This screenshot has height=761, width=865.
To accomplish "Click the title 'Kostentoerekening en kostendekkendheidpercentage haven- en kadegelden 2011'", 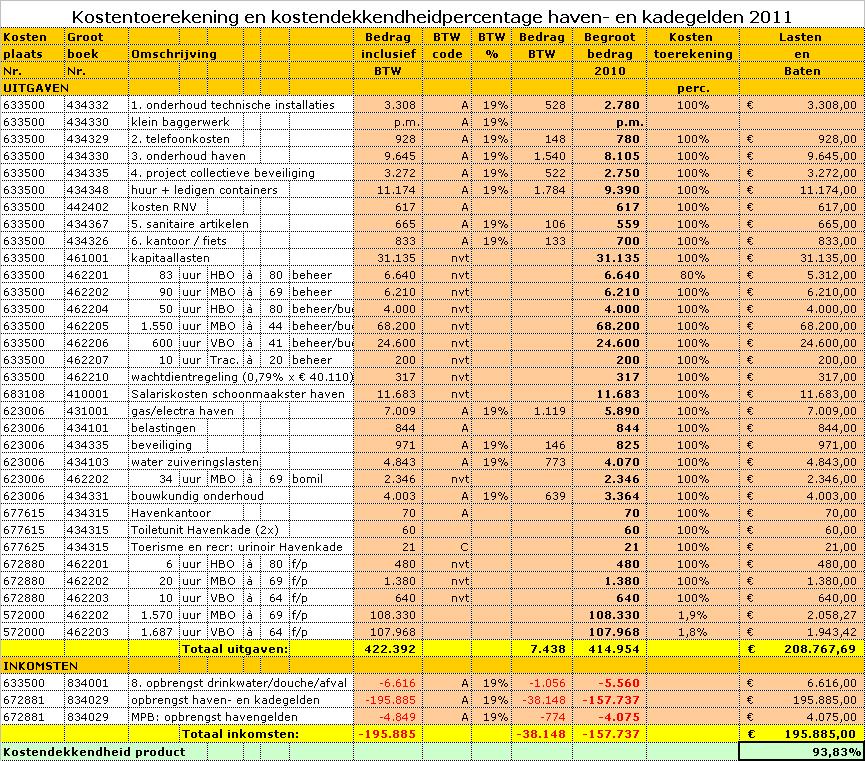I will pos(431,17).
